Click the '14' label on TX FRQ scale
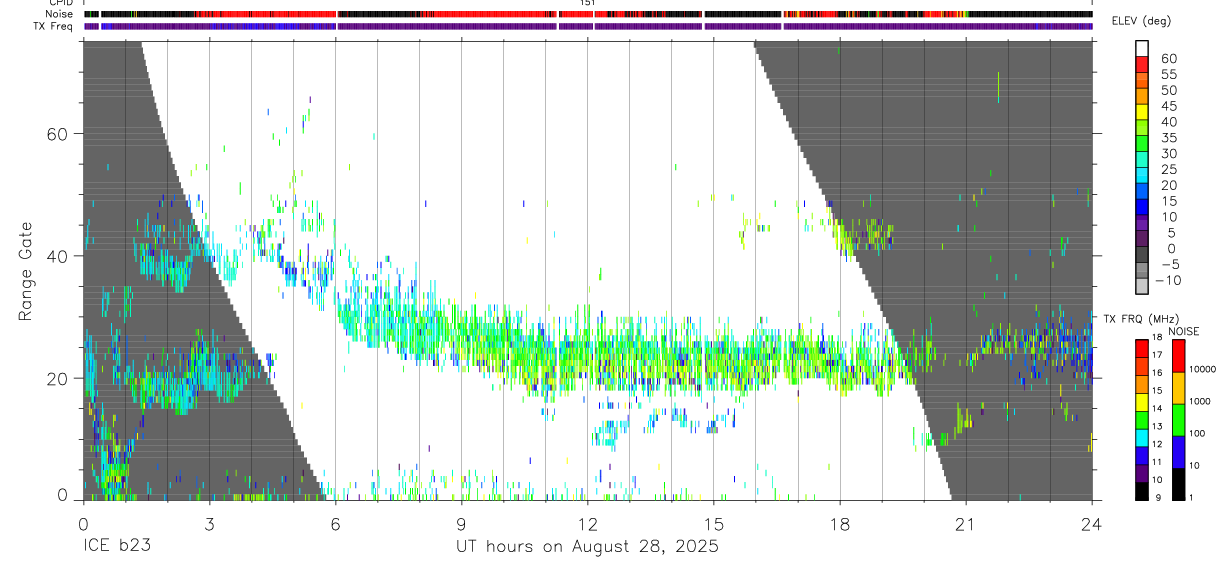Viewport: 1228px width, 567px height. [x=1157, y=408]
